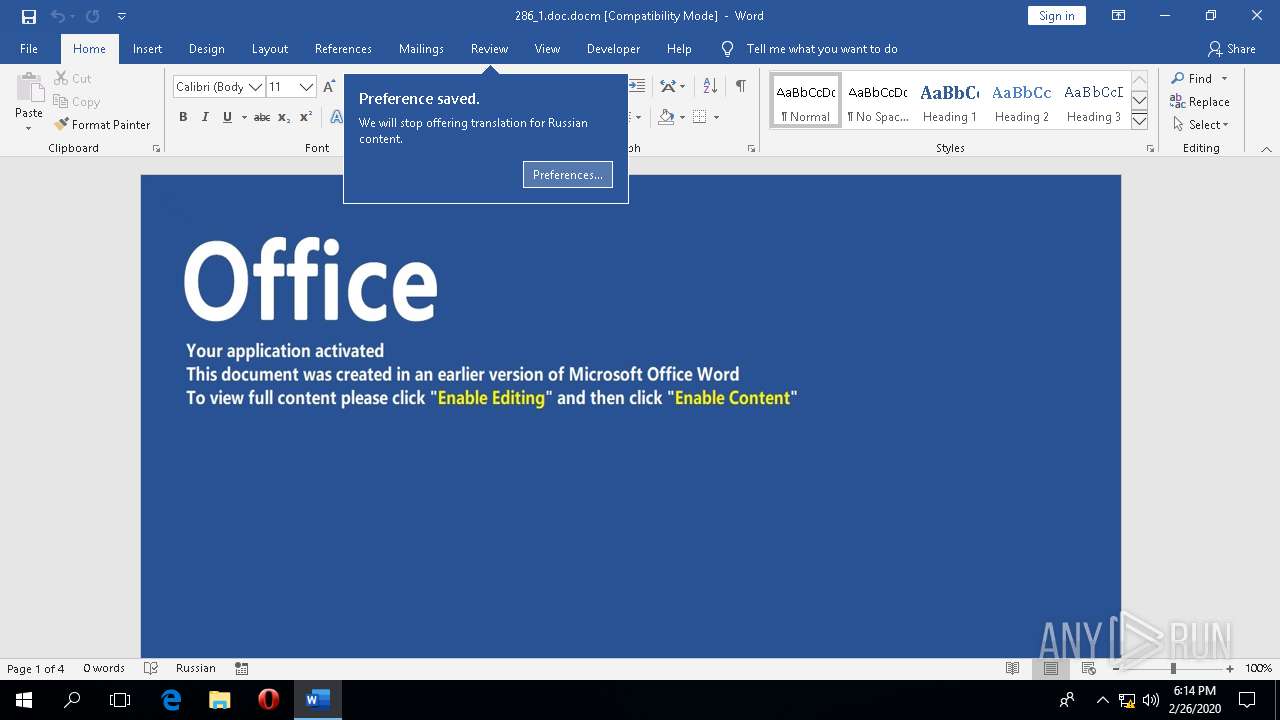Click the Preferences... button in the popup
Screen dimensions: 1280x720
[568, 175]
